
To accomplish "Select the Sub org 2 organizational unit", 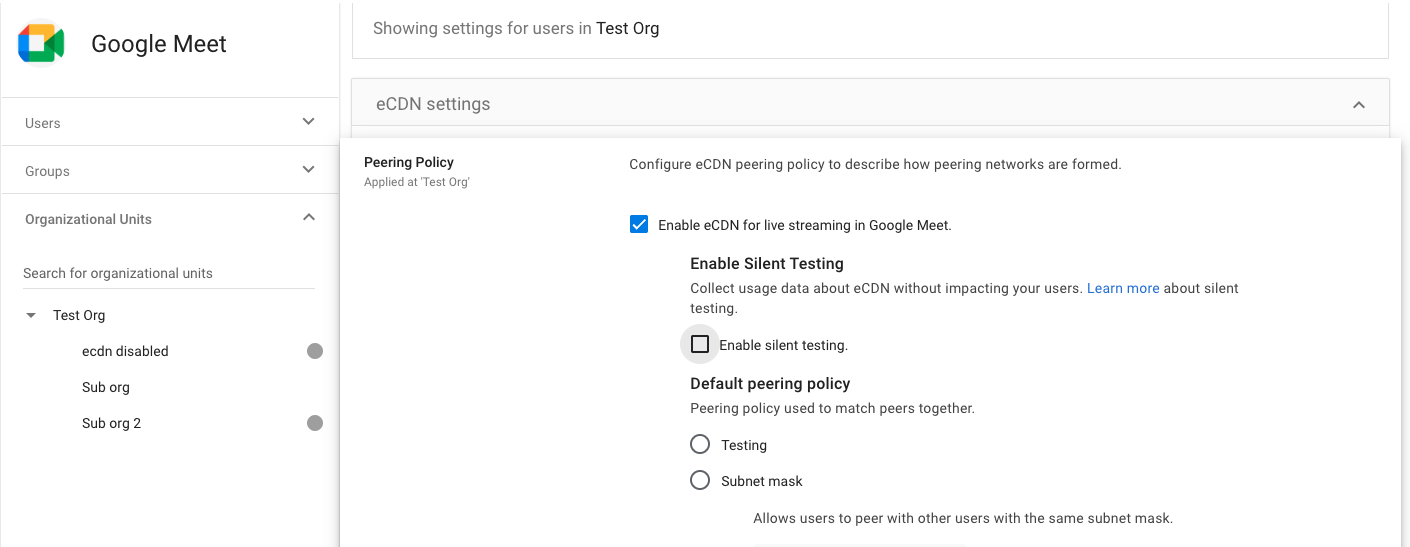I will (111, 423).
